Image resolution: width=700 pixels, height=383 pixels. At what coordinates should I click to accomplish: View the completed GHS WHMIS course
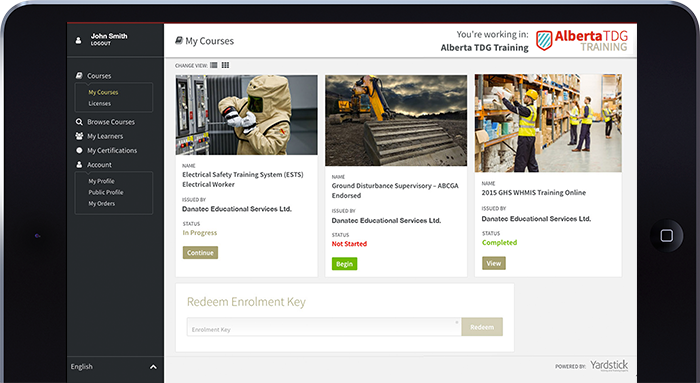(x=494, y=263)
